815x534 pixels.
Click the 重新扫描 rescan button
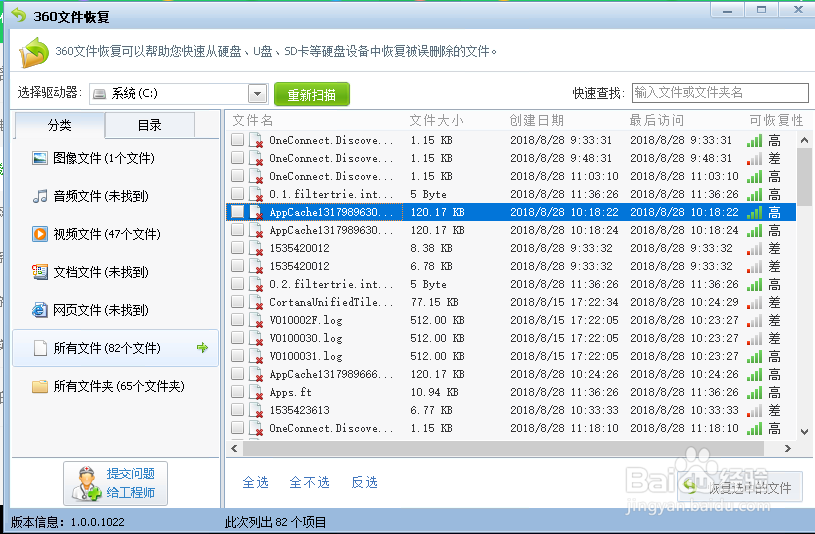point(312,95)
